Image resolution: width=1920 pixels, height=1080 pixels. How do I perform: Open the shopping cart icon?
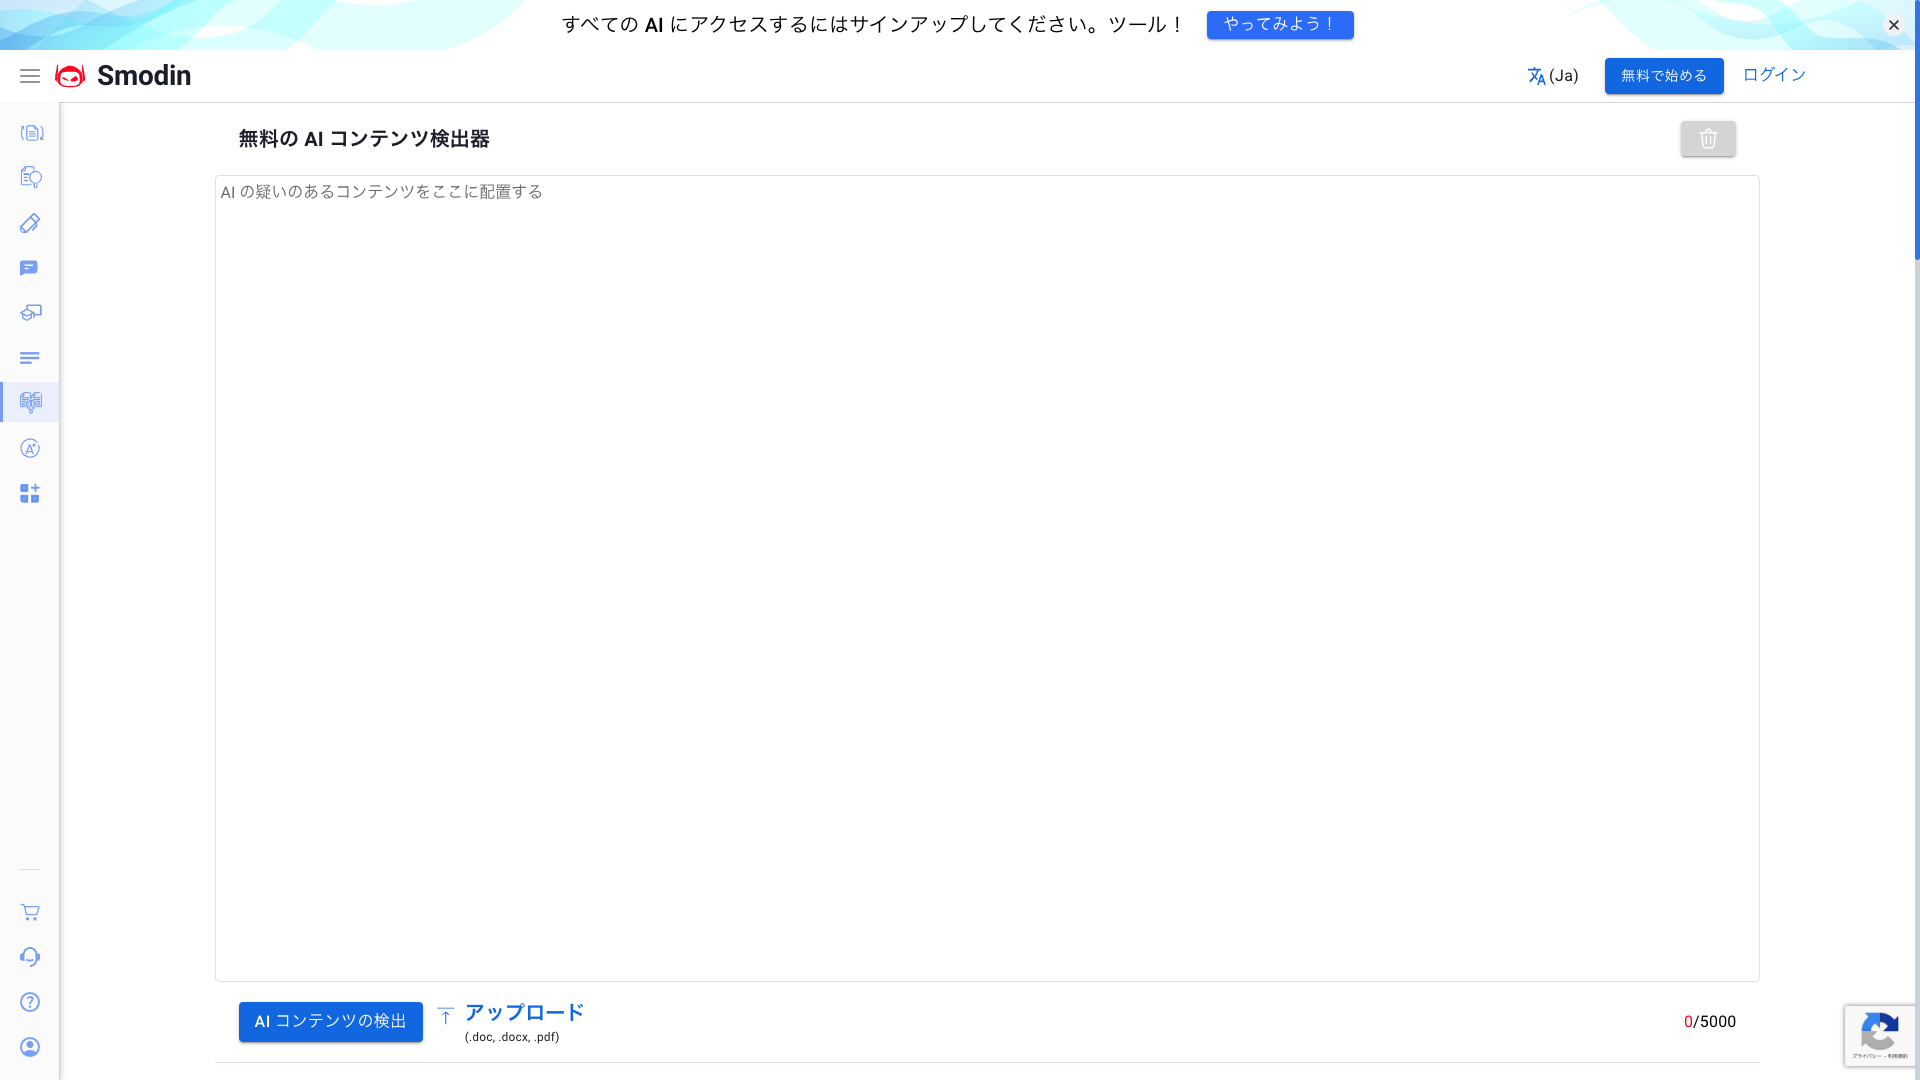coord(30,912)
